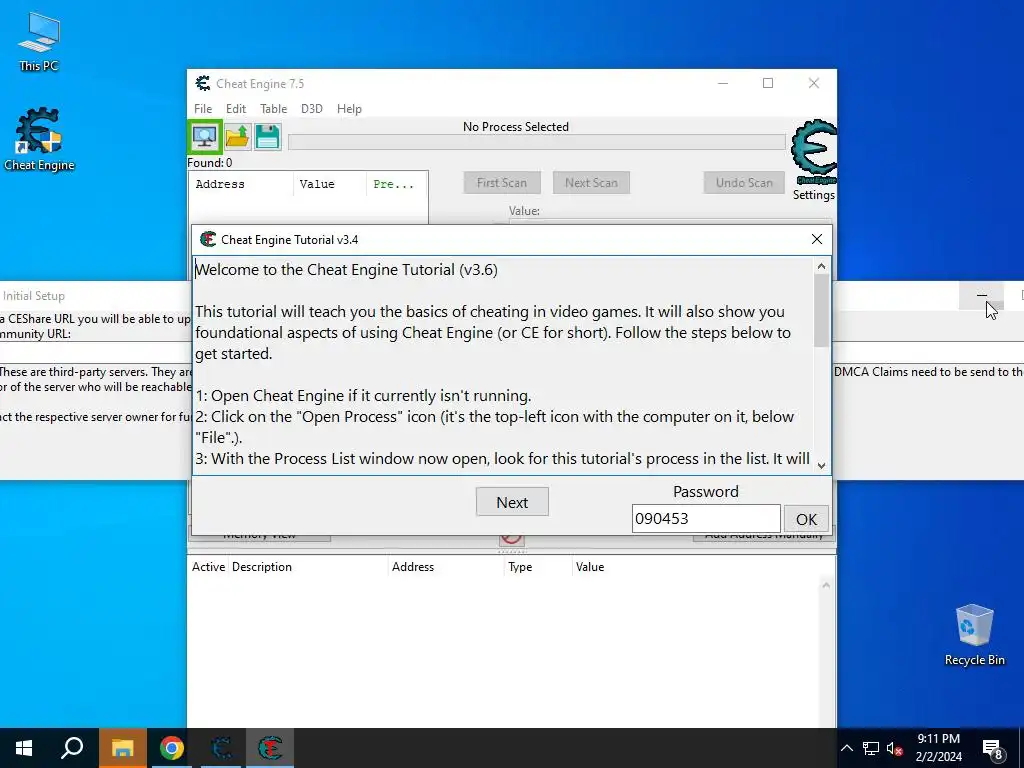Image resolution: width=1024 pixels, height=768 pixels.
Task: Open the notification center icon
Action: tap(993, 749)
